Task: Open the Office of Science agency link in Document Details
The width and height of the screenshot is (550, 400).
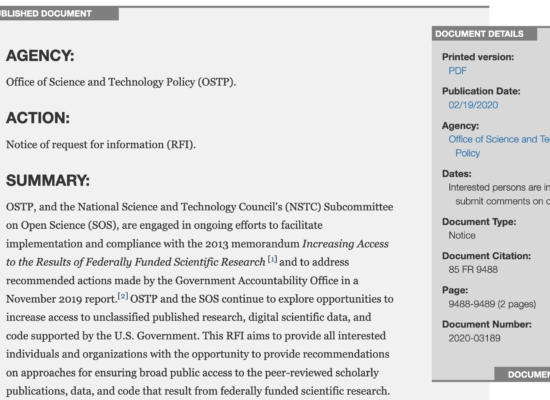Action: (x=499, y=146)
